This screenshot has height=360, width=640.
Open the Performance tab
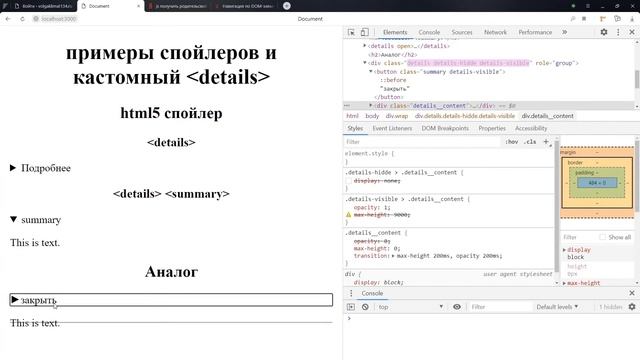[535, 32]
